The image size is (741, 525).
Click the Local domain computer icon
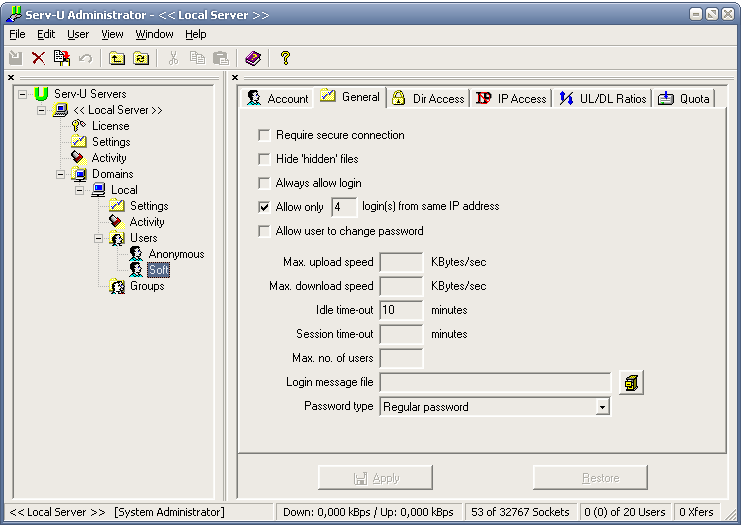(98, 190)
